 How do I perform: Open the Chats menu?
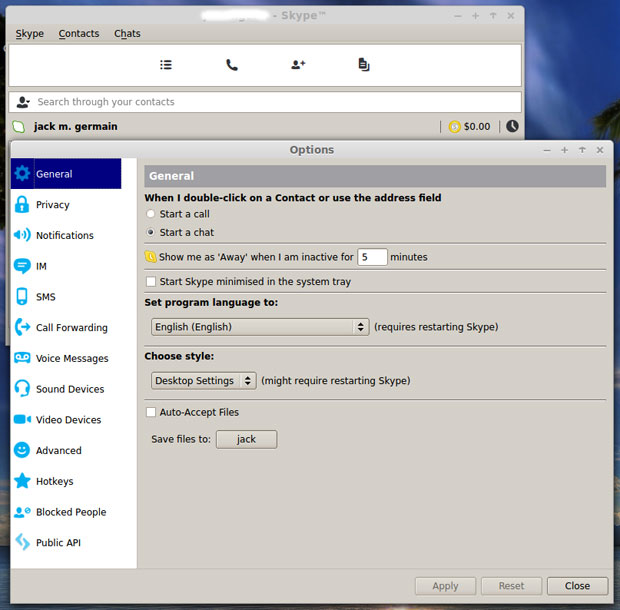(x=127, y=34)
